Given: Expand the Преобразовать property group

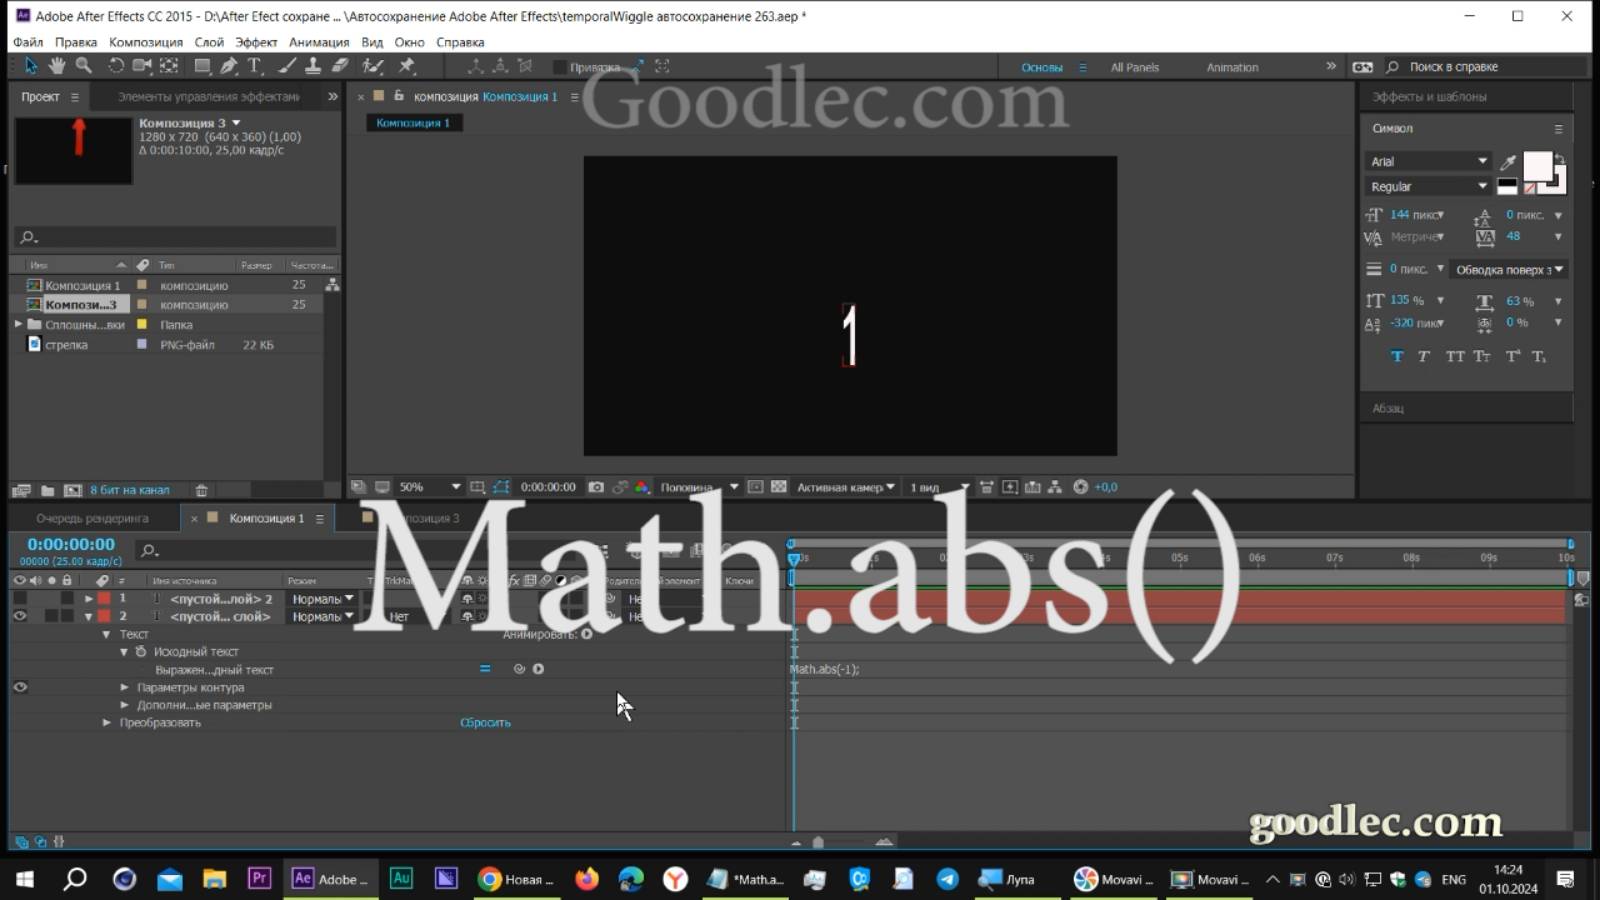Looking at the screenshot, I should [106, 722].
